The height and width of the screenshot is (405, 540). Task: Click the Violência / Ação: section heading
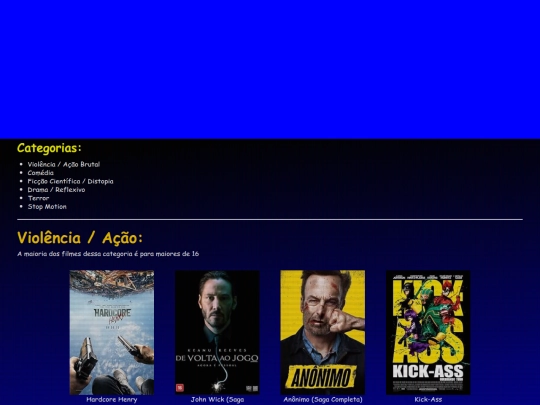pyautogui.click(x=80, y=238)
